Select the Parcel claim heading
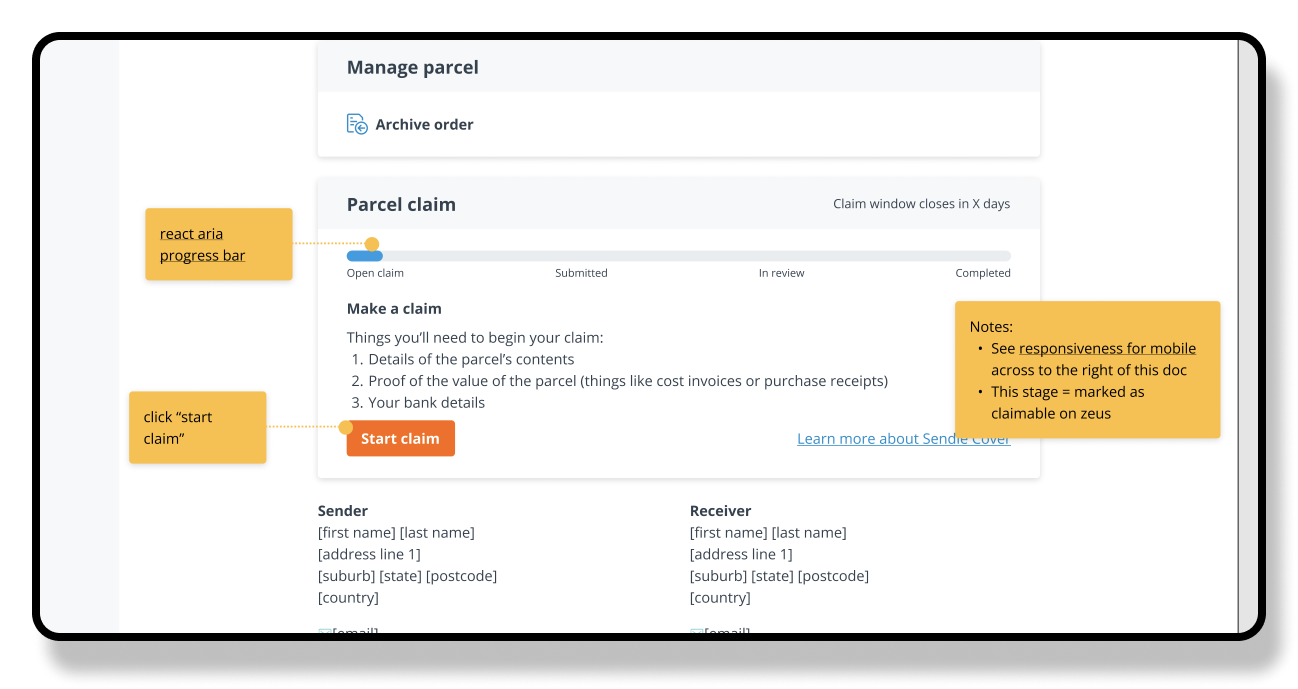The height and width of the screenshot is (689, 1298). pyautogui.click(x=401, y=204)
